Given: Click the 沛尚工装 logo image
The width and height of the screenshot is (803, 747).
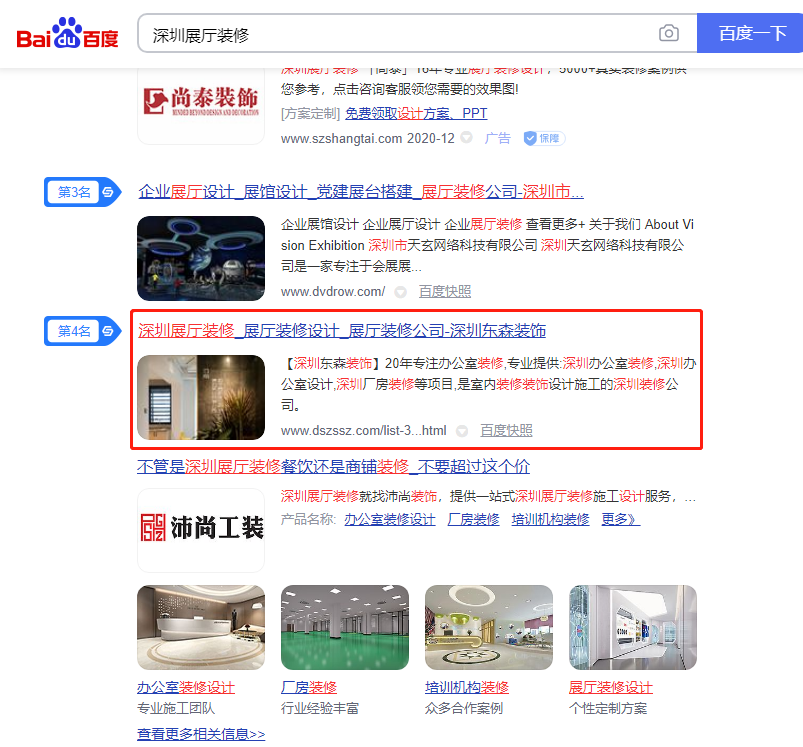Looking at the screenshot, I should pyautogui.click(x=201, y=530).
